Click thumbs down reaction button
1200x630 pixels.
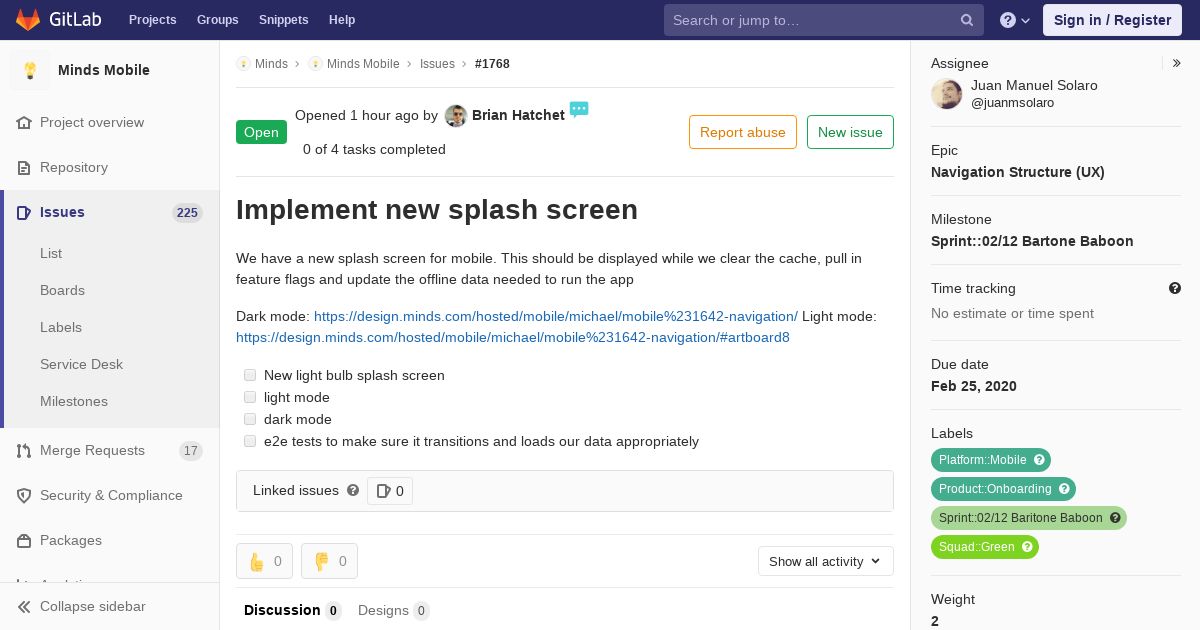pyautogui.click(x=329, y=561)
